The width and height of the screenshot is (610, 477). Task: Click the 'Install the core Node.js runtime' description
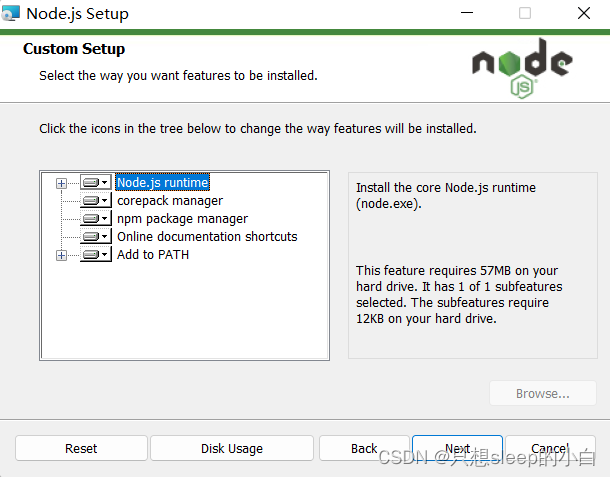click(x=446, y=196)
